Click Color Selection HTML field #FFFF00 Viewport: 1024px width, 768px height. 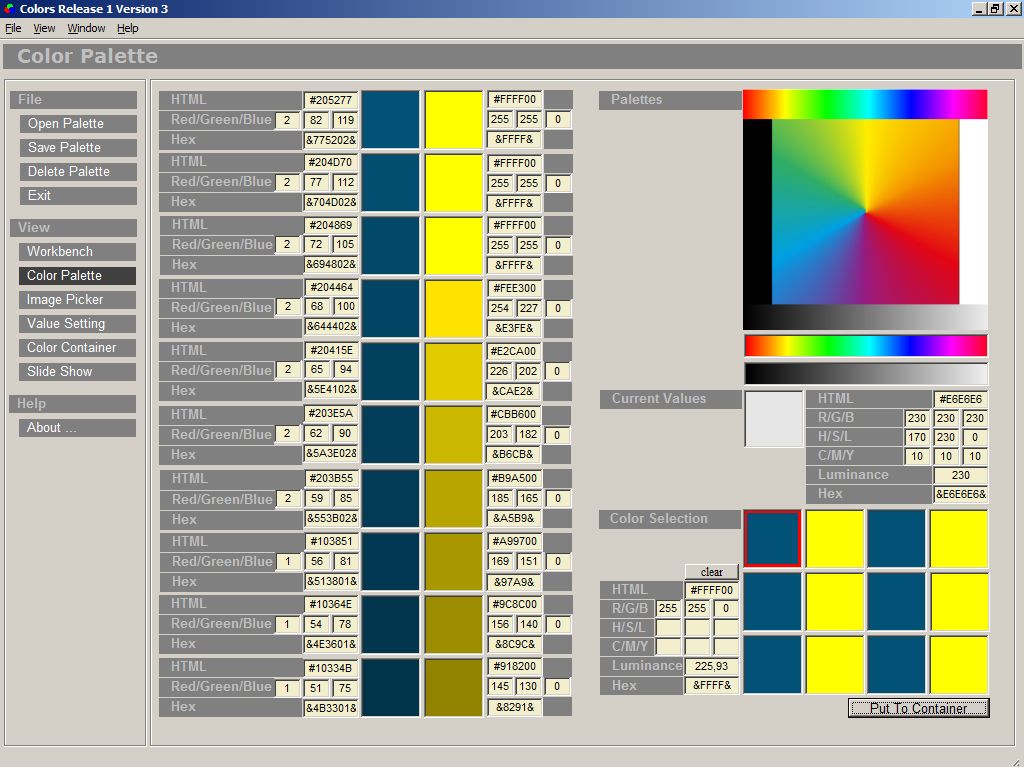tap(712, 590)
